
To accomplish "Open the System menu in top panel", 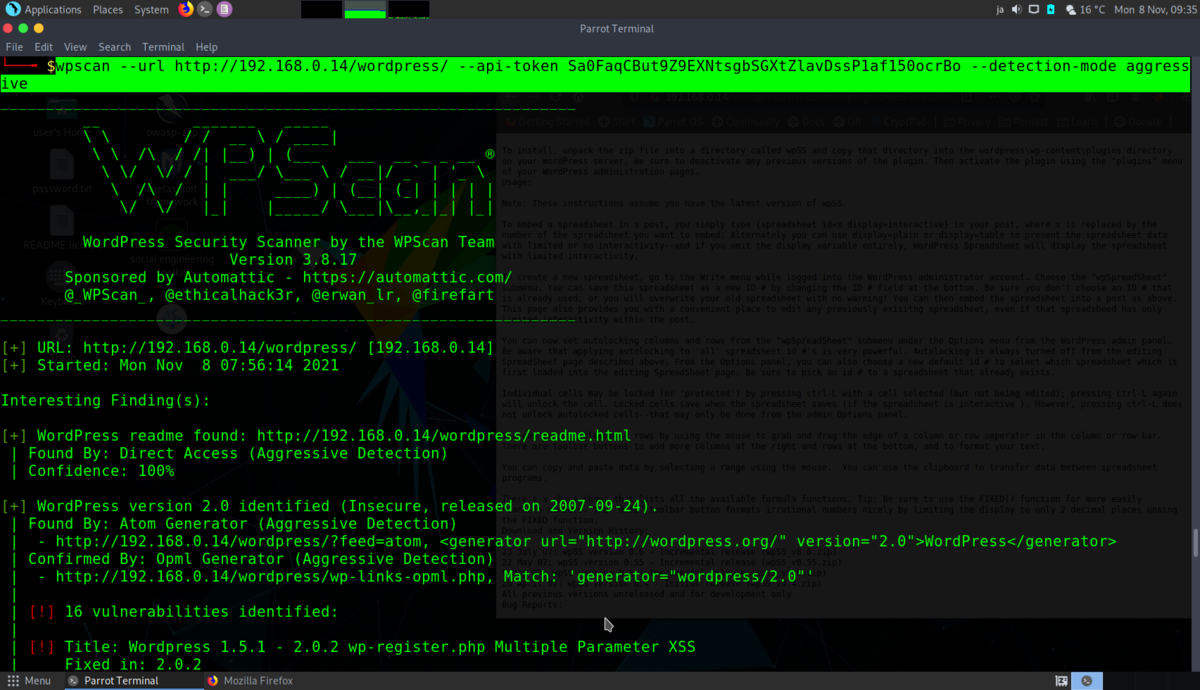I will tap(151, 9).
